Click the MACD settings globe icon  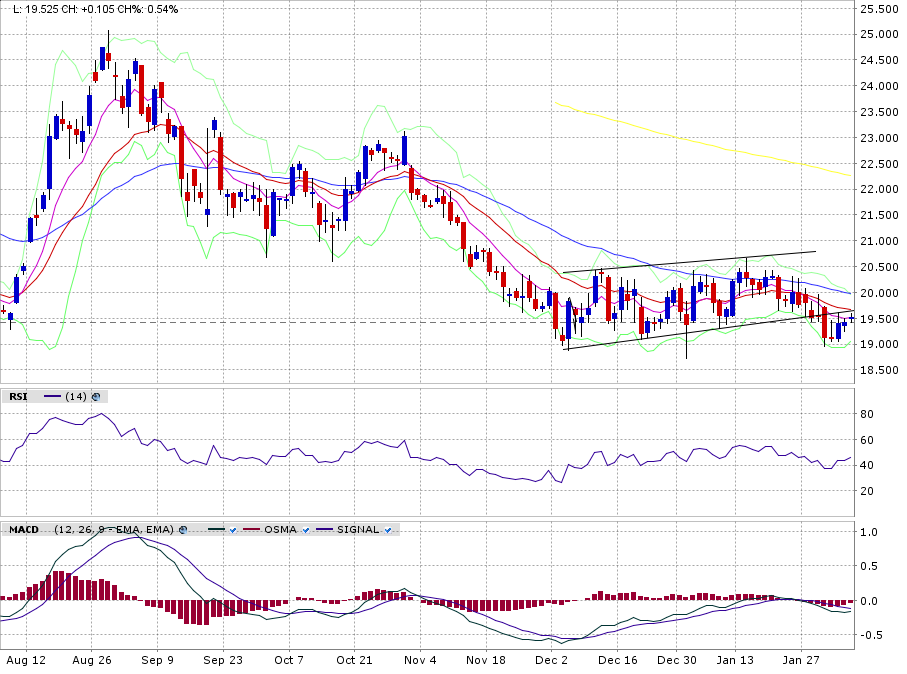point(181,529)
